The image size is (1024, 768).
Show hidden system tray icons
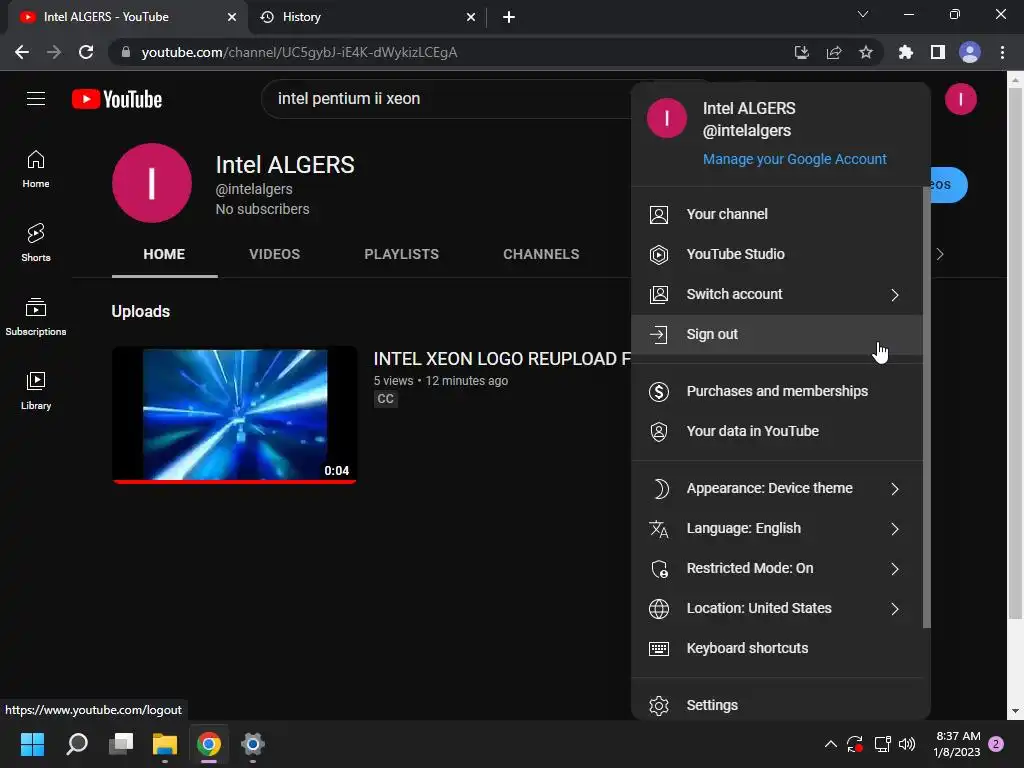[x=830, y=743]
